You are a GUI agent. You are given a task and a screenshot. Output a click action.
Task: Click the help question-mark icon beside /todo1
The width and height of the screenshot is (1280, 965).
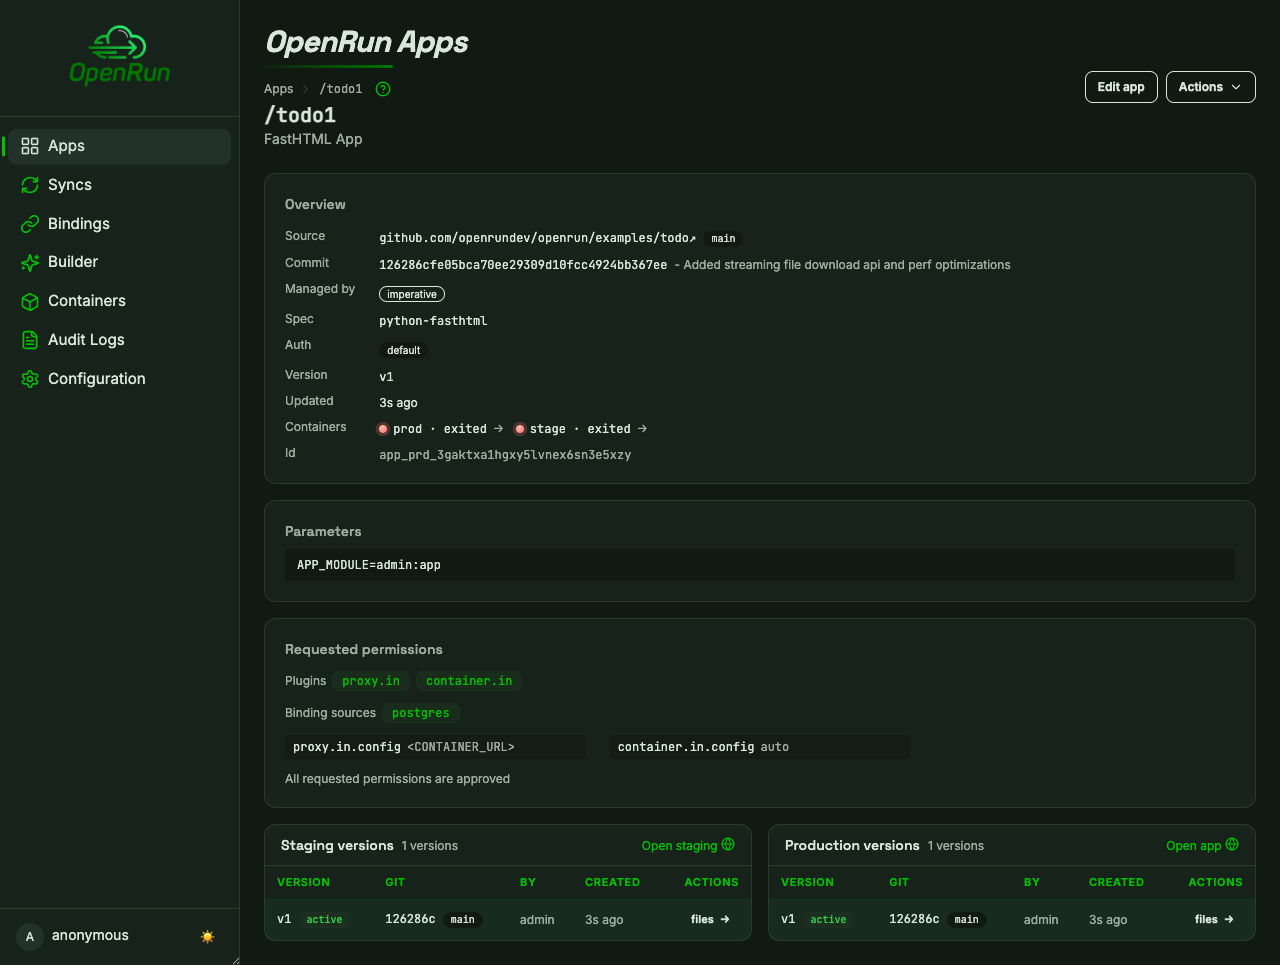click(383, 89)
